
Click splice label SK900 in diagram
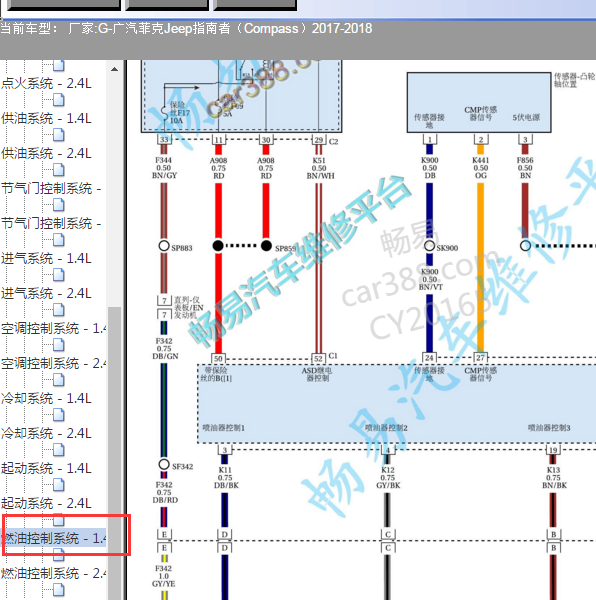pyautogui.click(x=447, y=248)
